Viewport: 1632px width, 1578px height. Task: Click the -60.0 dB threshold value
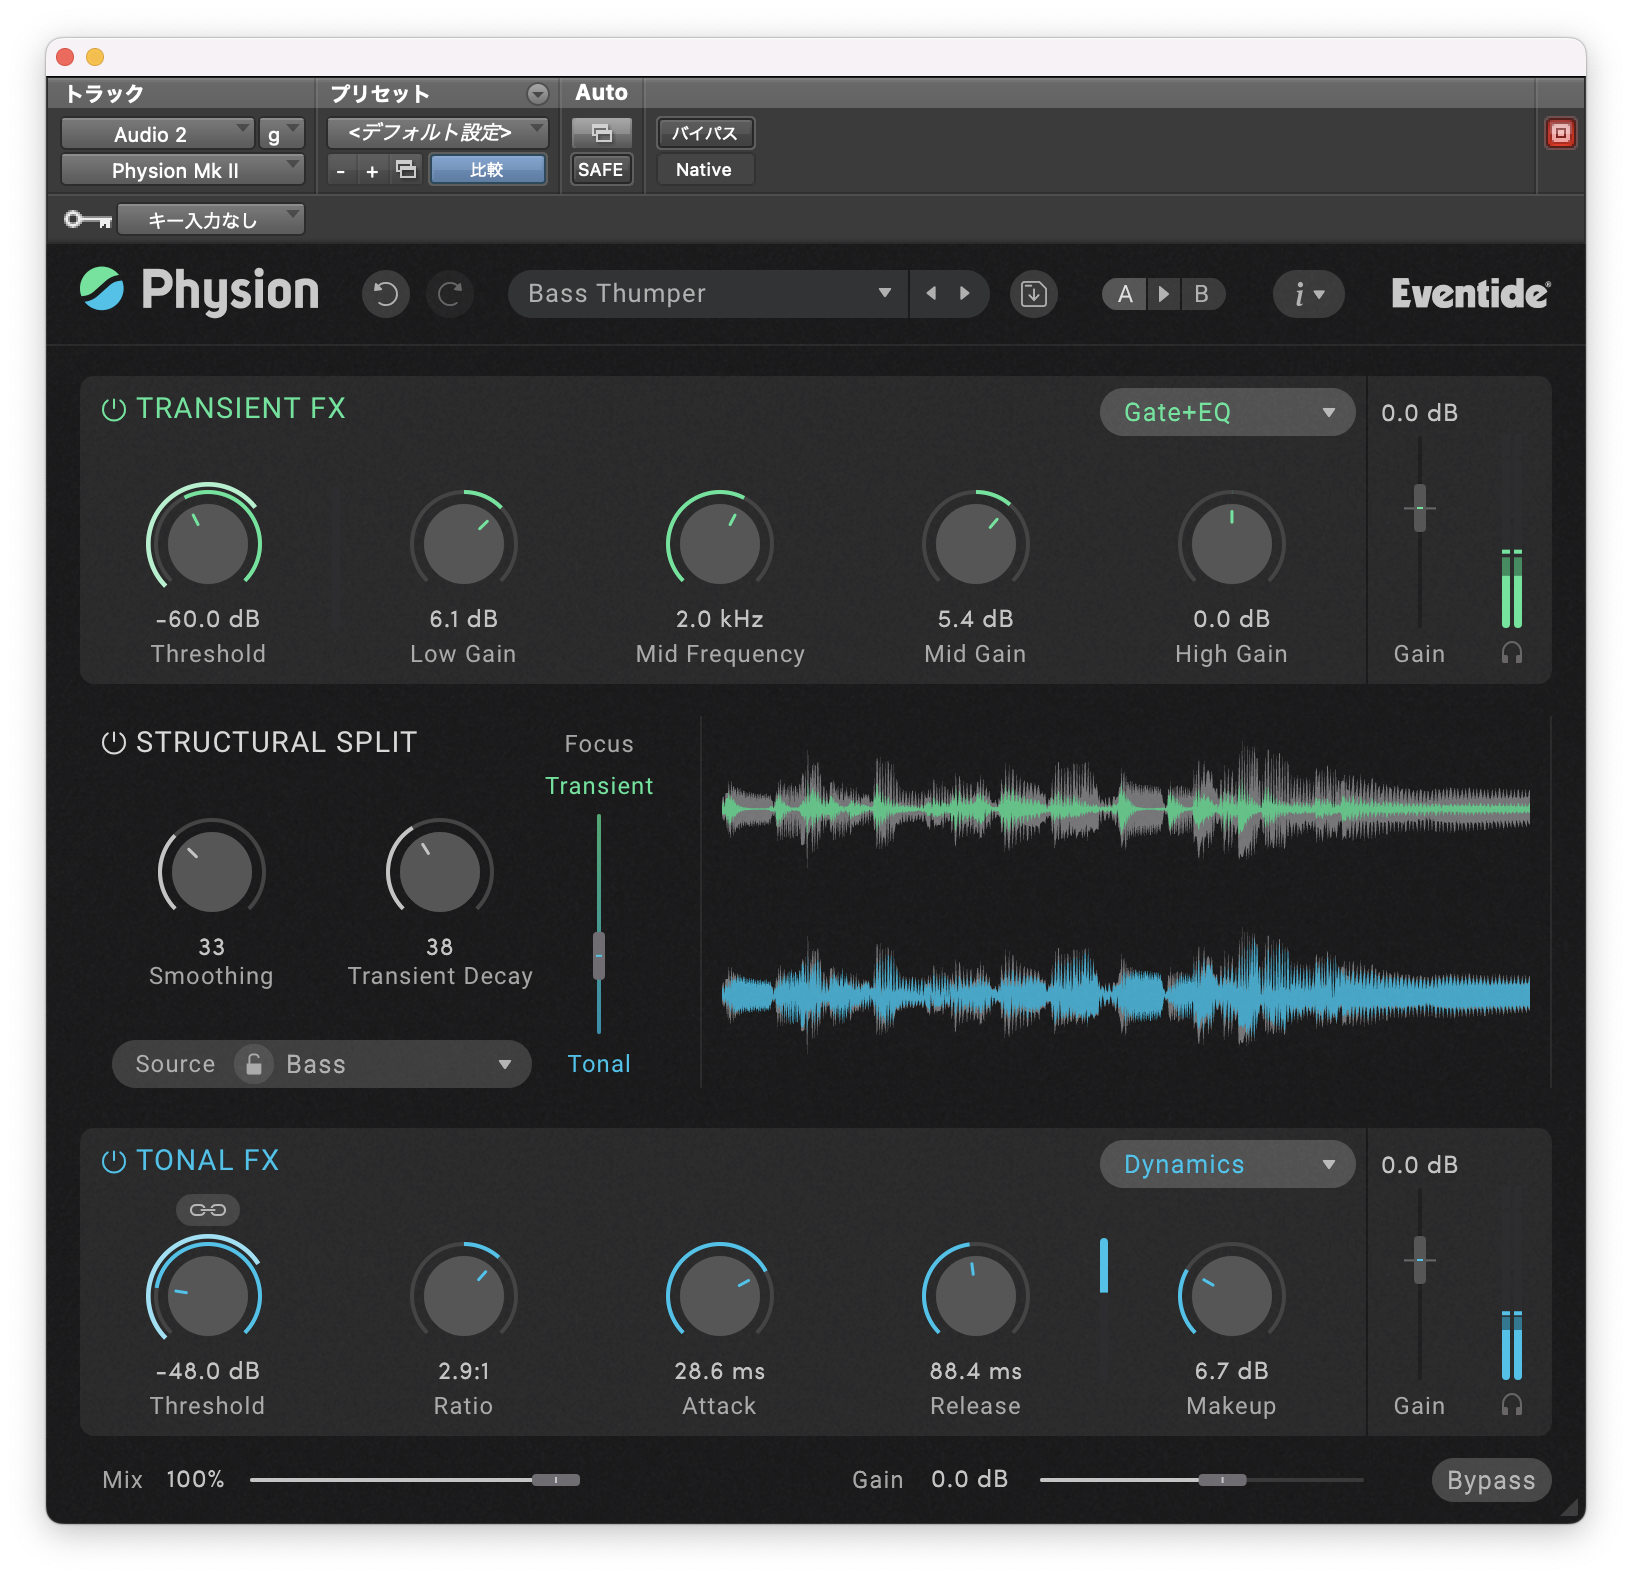pyautogui.click(x=208, y=619)
